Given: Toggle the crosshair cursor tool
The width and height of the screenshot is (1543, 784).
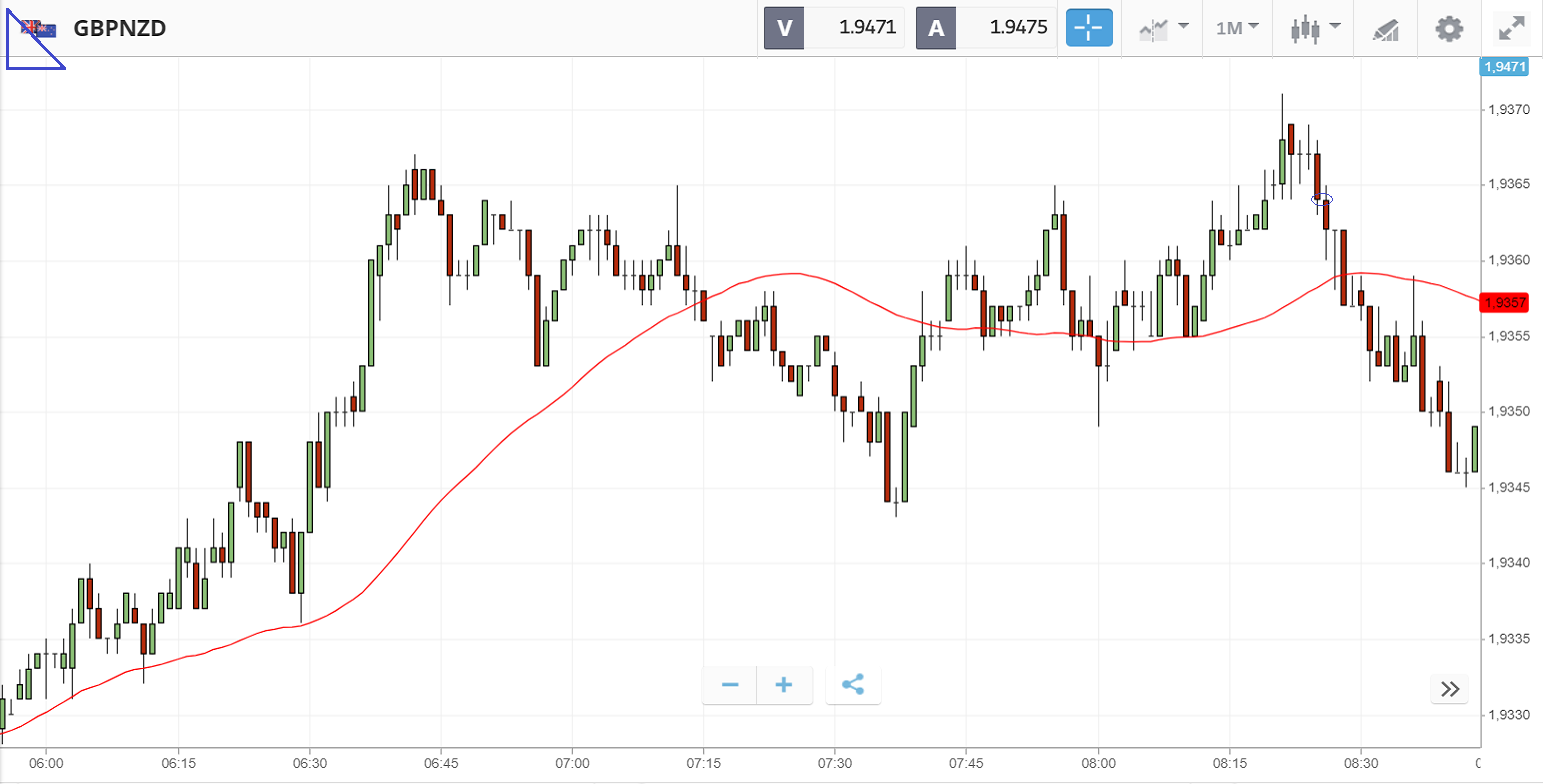Looking at the screenshot, I should pos(1089,28).
